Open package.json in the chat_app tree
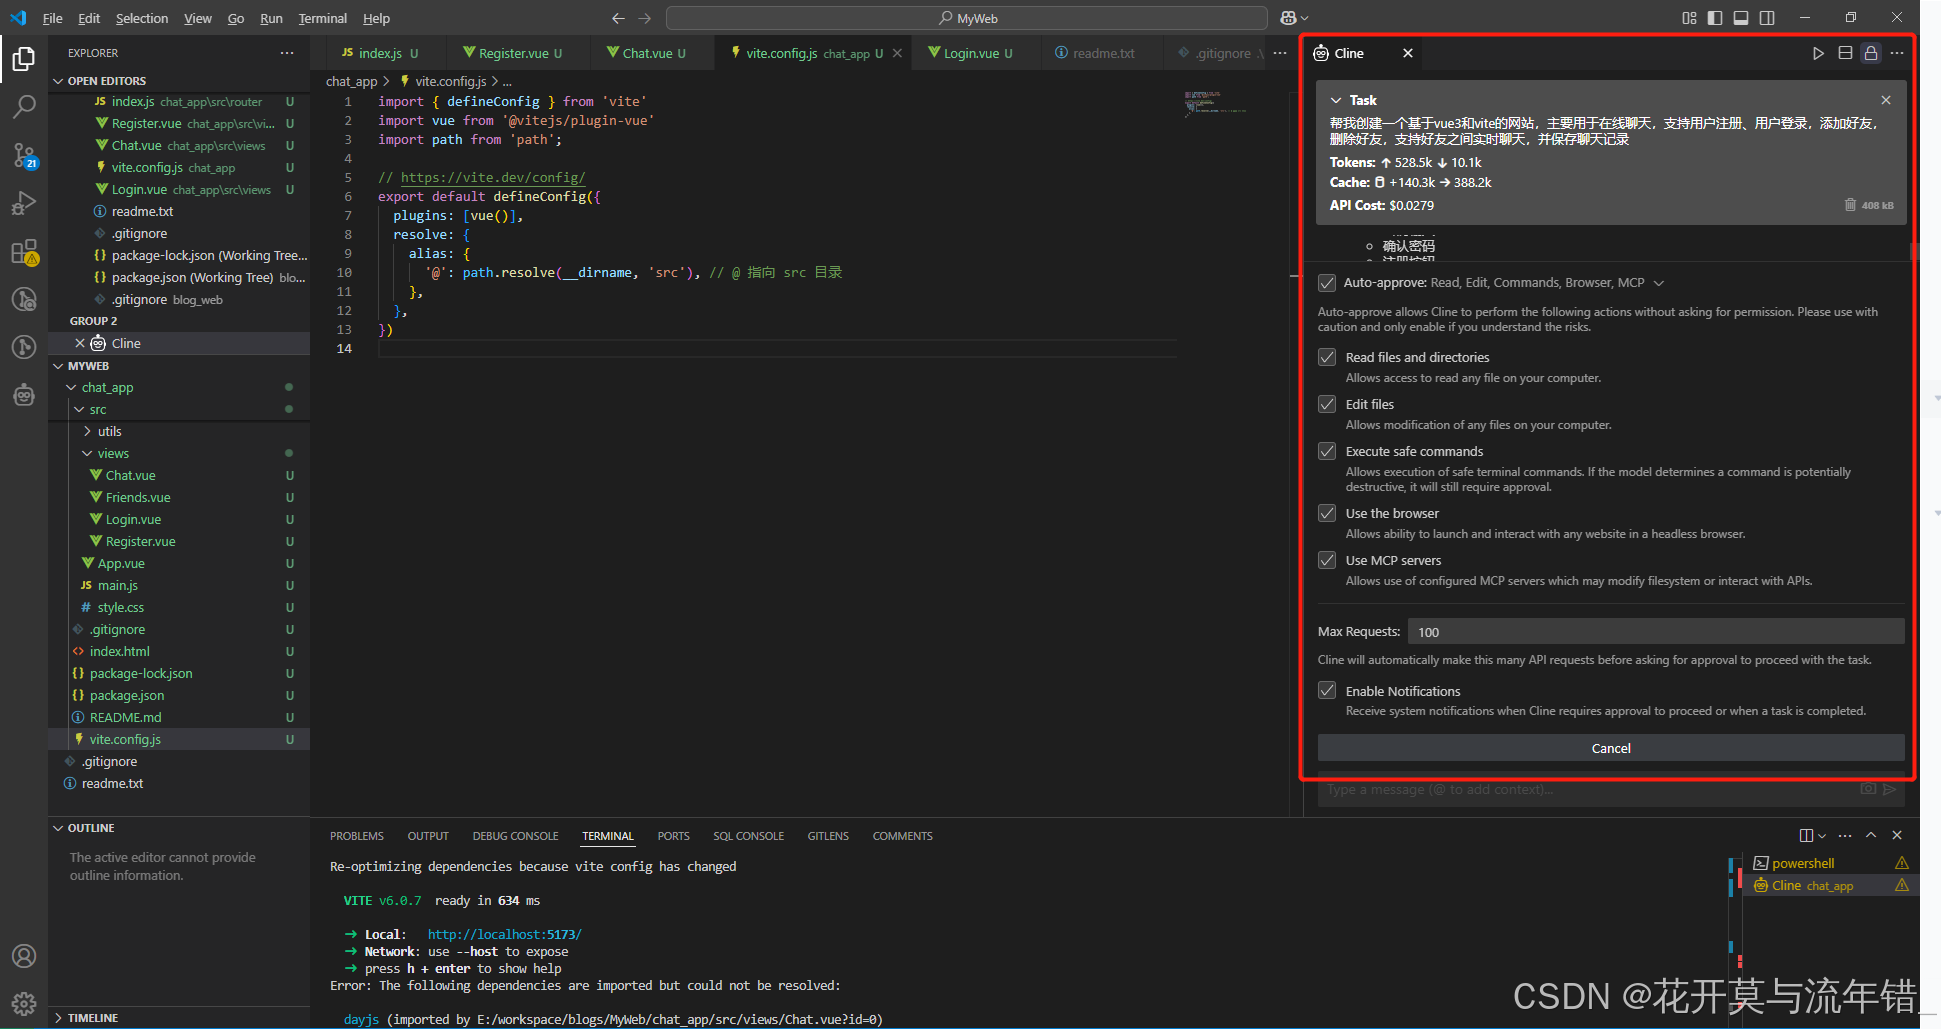 pyautogui.click(x=127, y=695)
